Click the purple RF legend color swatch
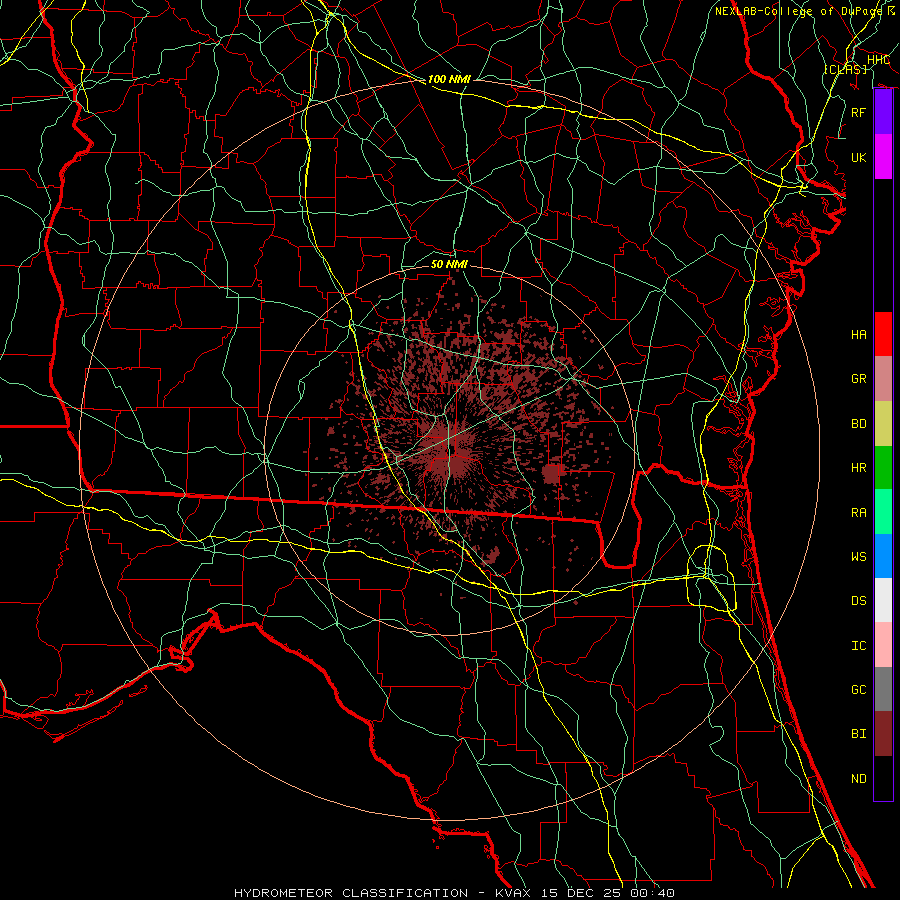The image size is (900, 900). tap(883, 112)
